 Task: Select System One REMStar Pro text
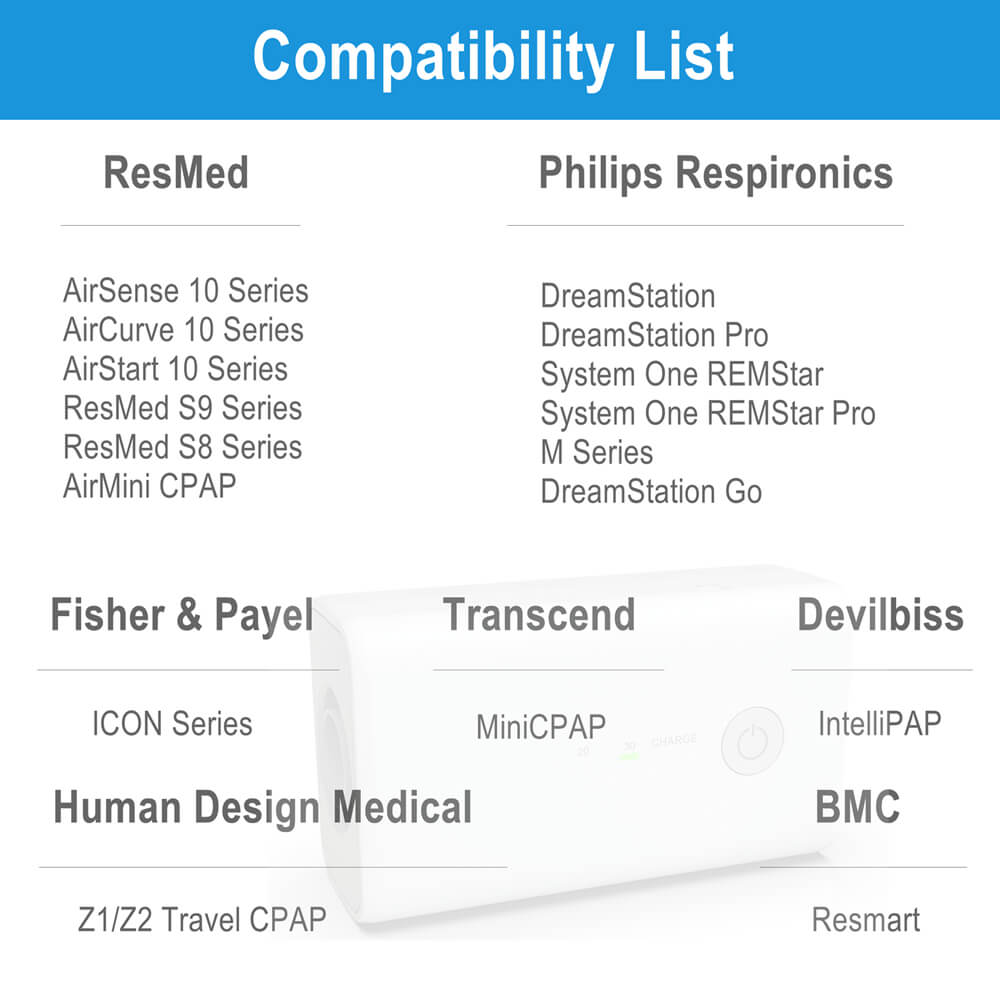(x=708, y=413)
